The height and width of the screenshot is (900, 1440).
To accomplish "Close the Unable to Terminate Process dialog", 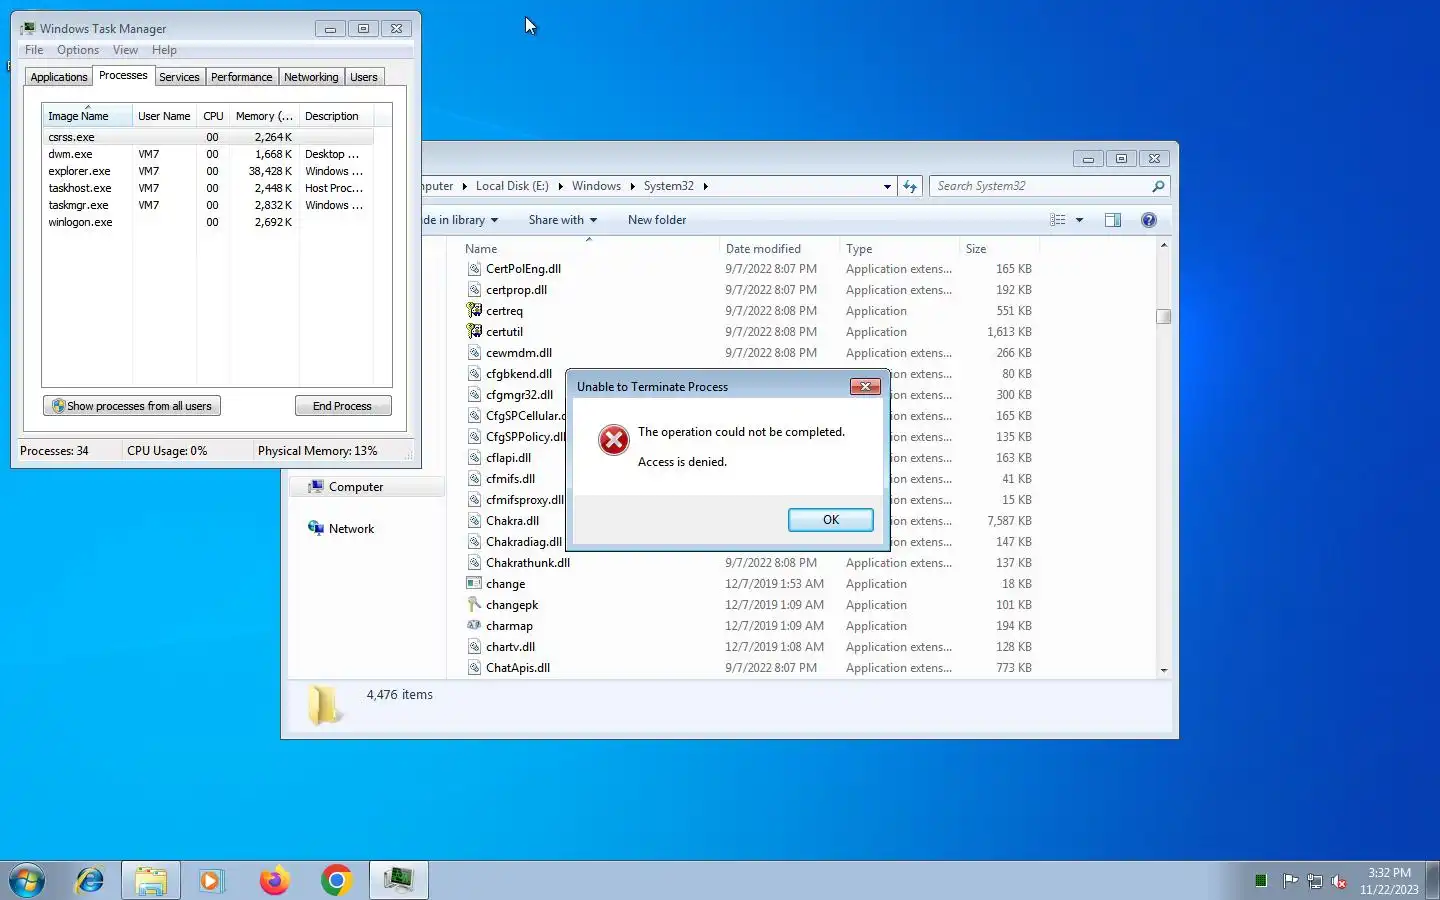I will (x=865, y=386).
